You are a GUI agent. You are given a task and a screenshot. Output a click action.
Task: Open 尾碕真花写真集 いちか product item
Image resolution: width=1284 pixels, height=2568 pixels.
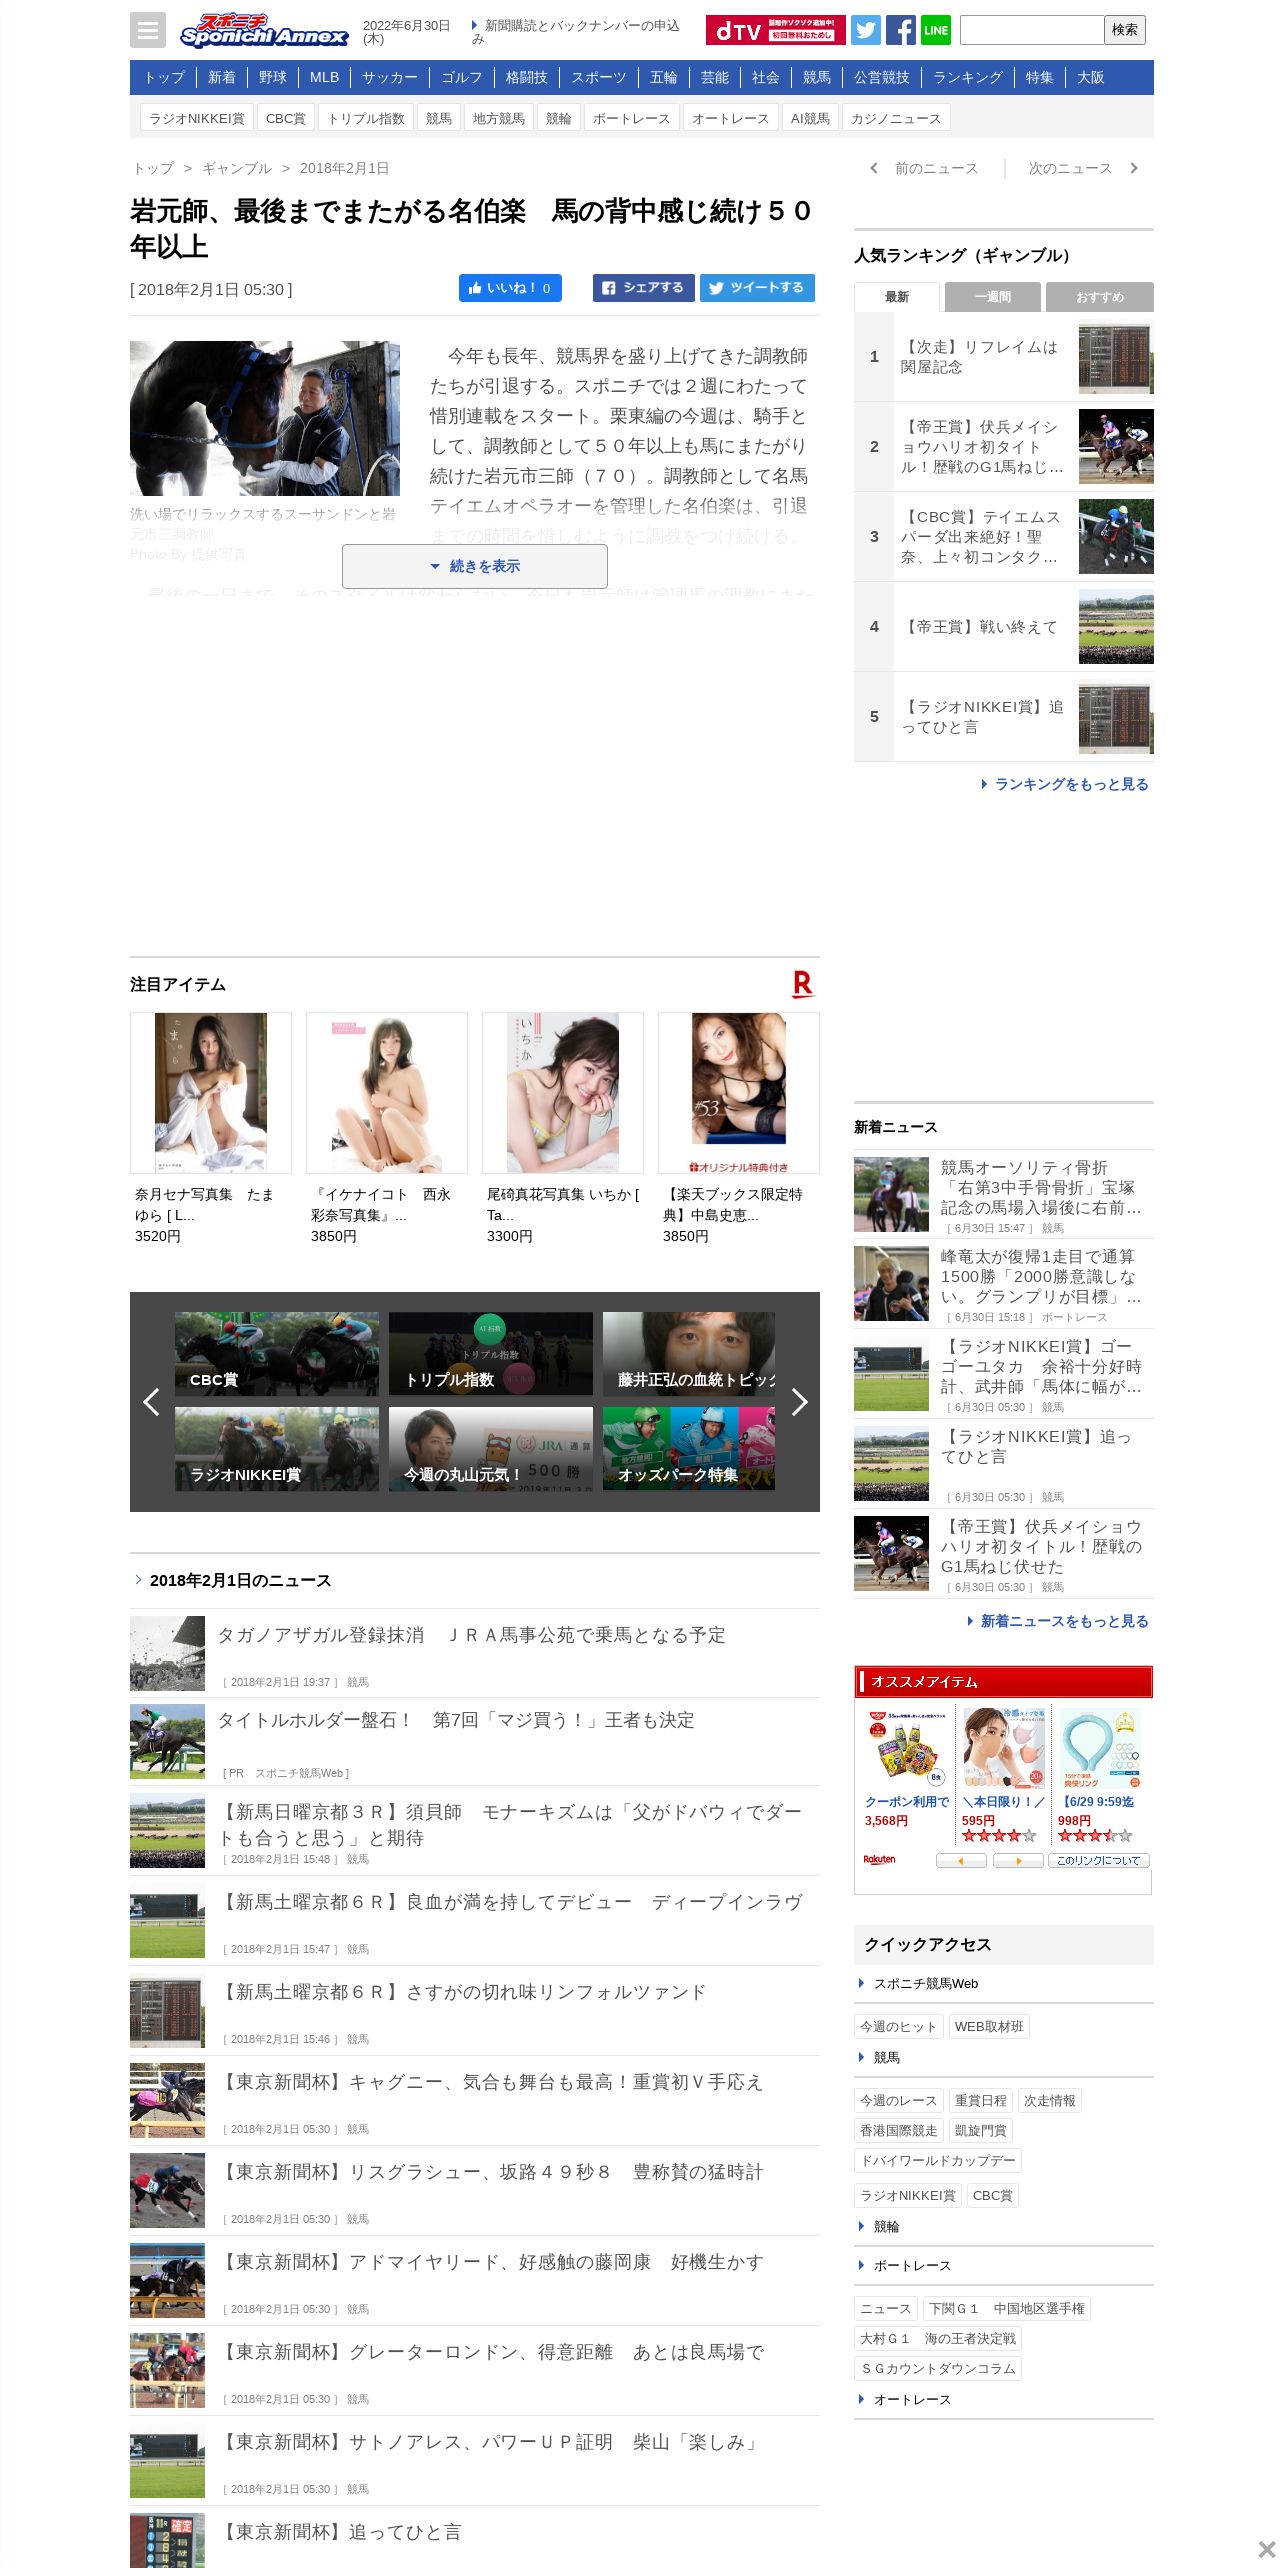click(563, 1128)
